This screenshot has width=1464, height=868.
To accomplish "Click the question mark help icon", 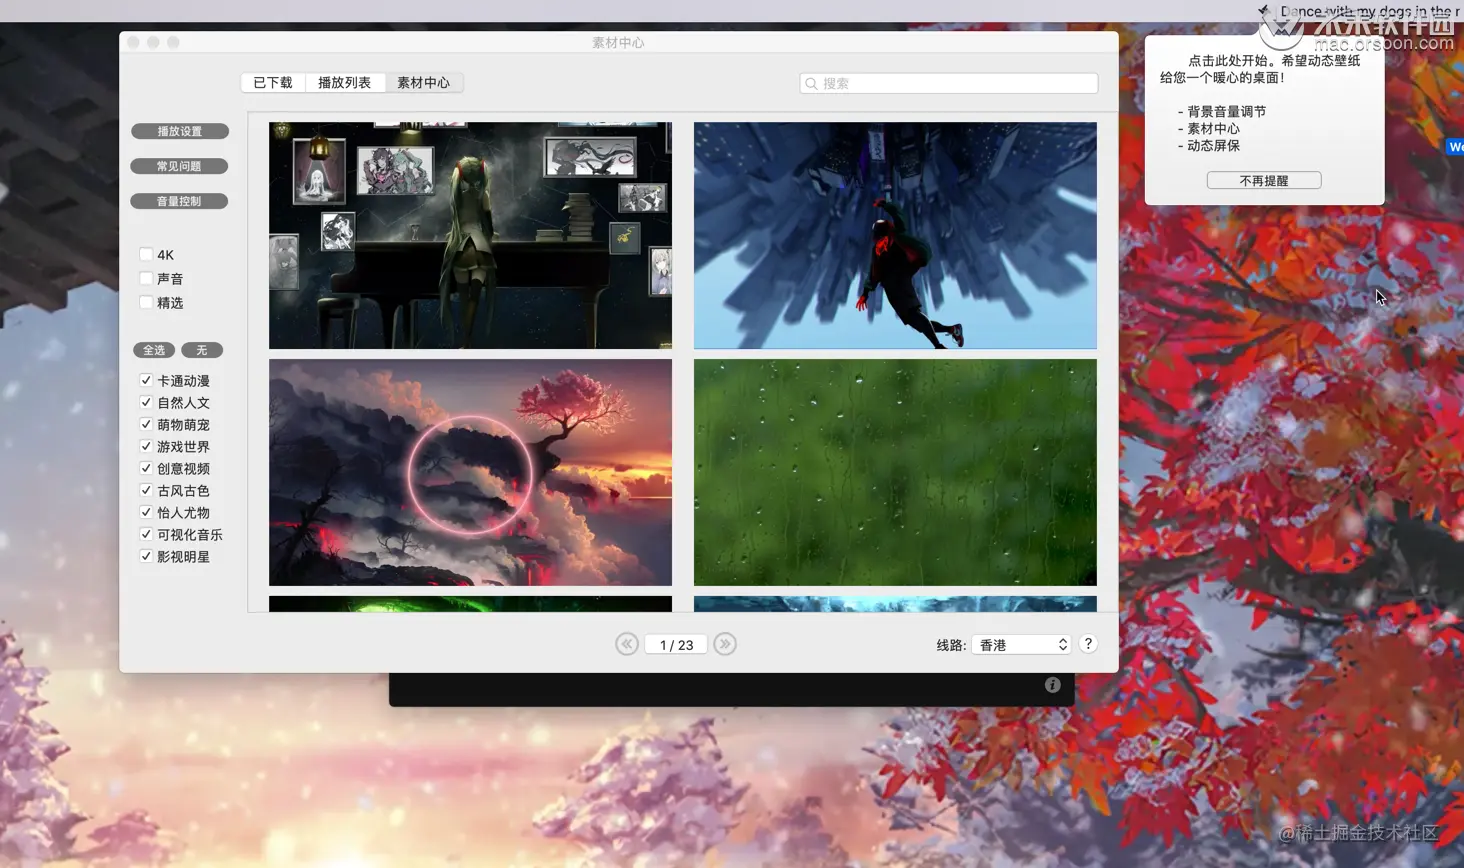I will (1088, 644).
